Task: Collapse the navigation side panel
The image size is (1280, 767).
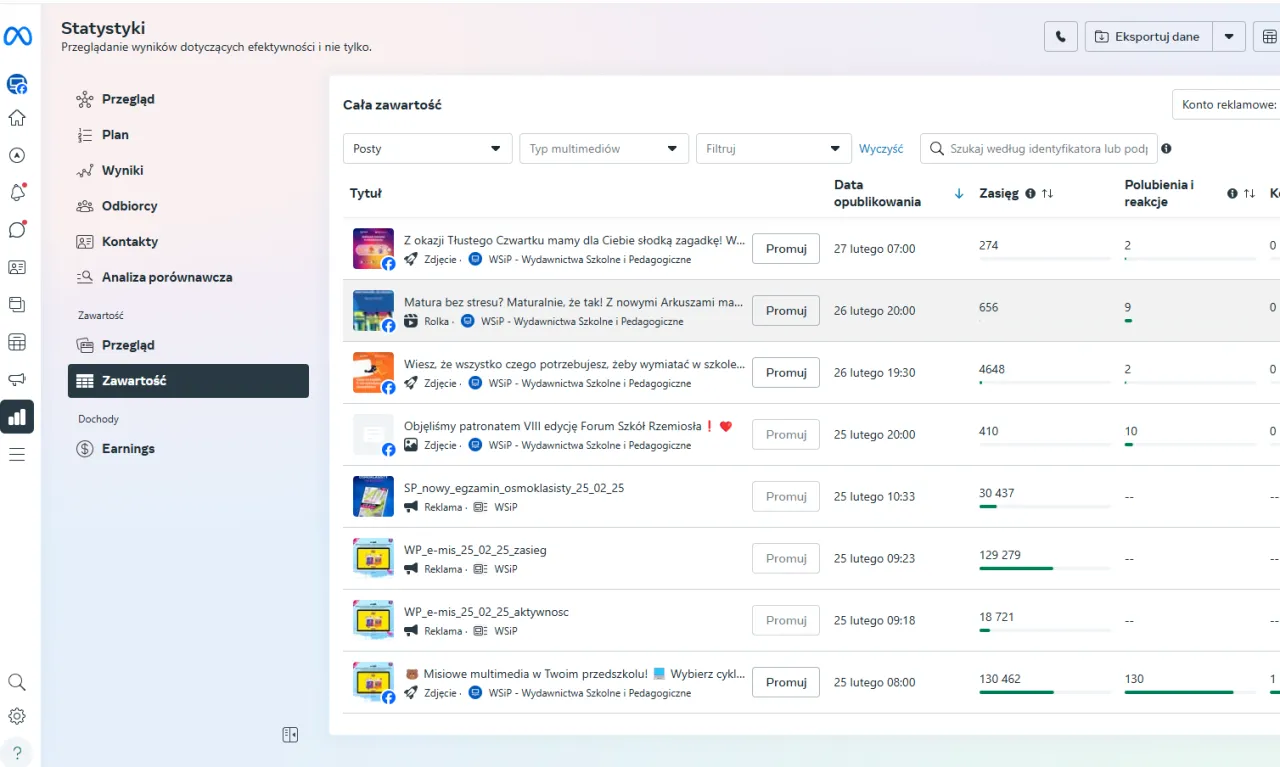Action: click(x=290, y=735)
